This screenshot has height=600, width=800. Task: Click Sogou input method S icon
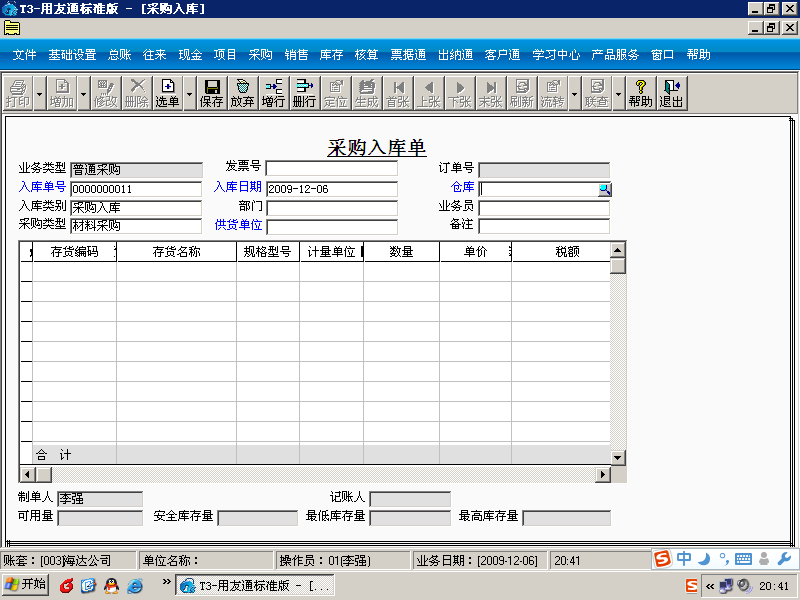662,559
